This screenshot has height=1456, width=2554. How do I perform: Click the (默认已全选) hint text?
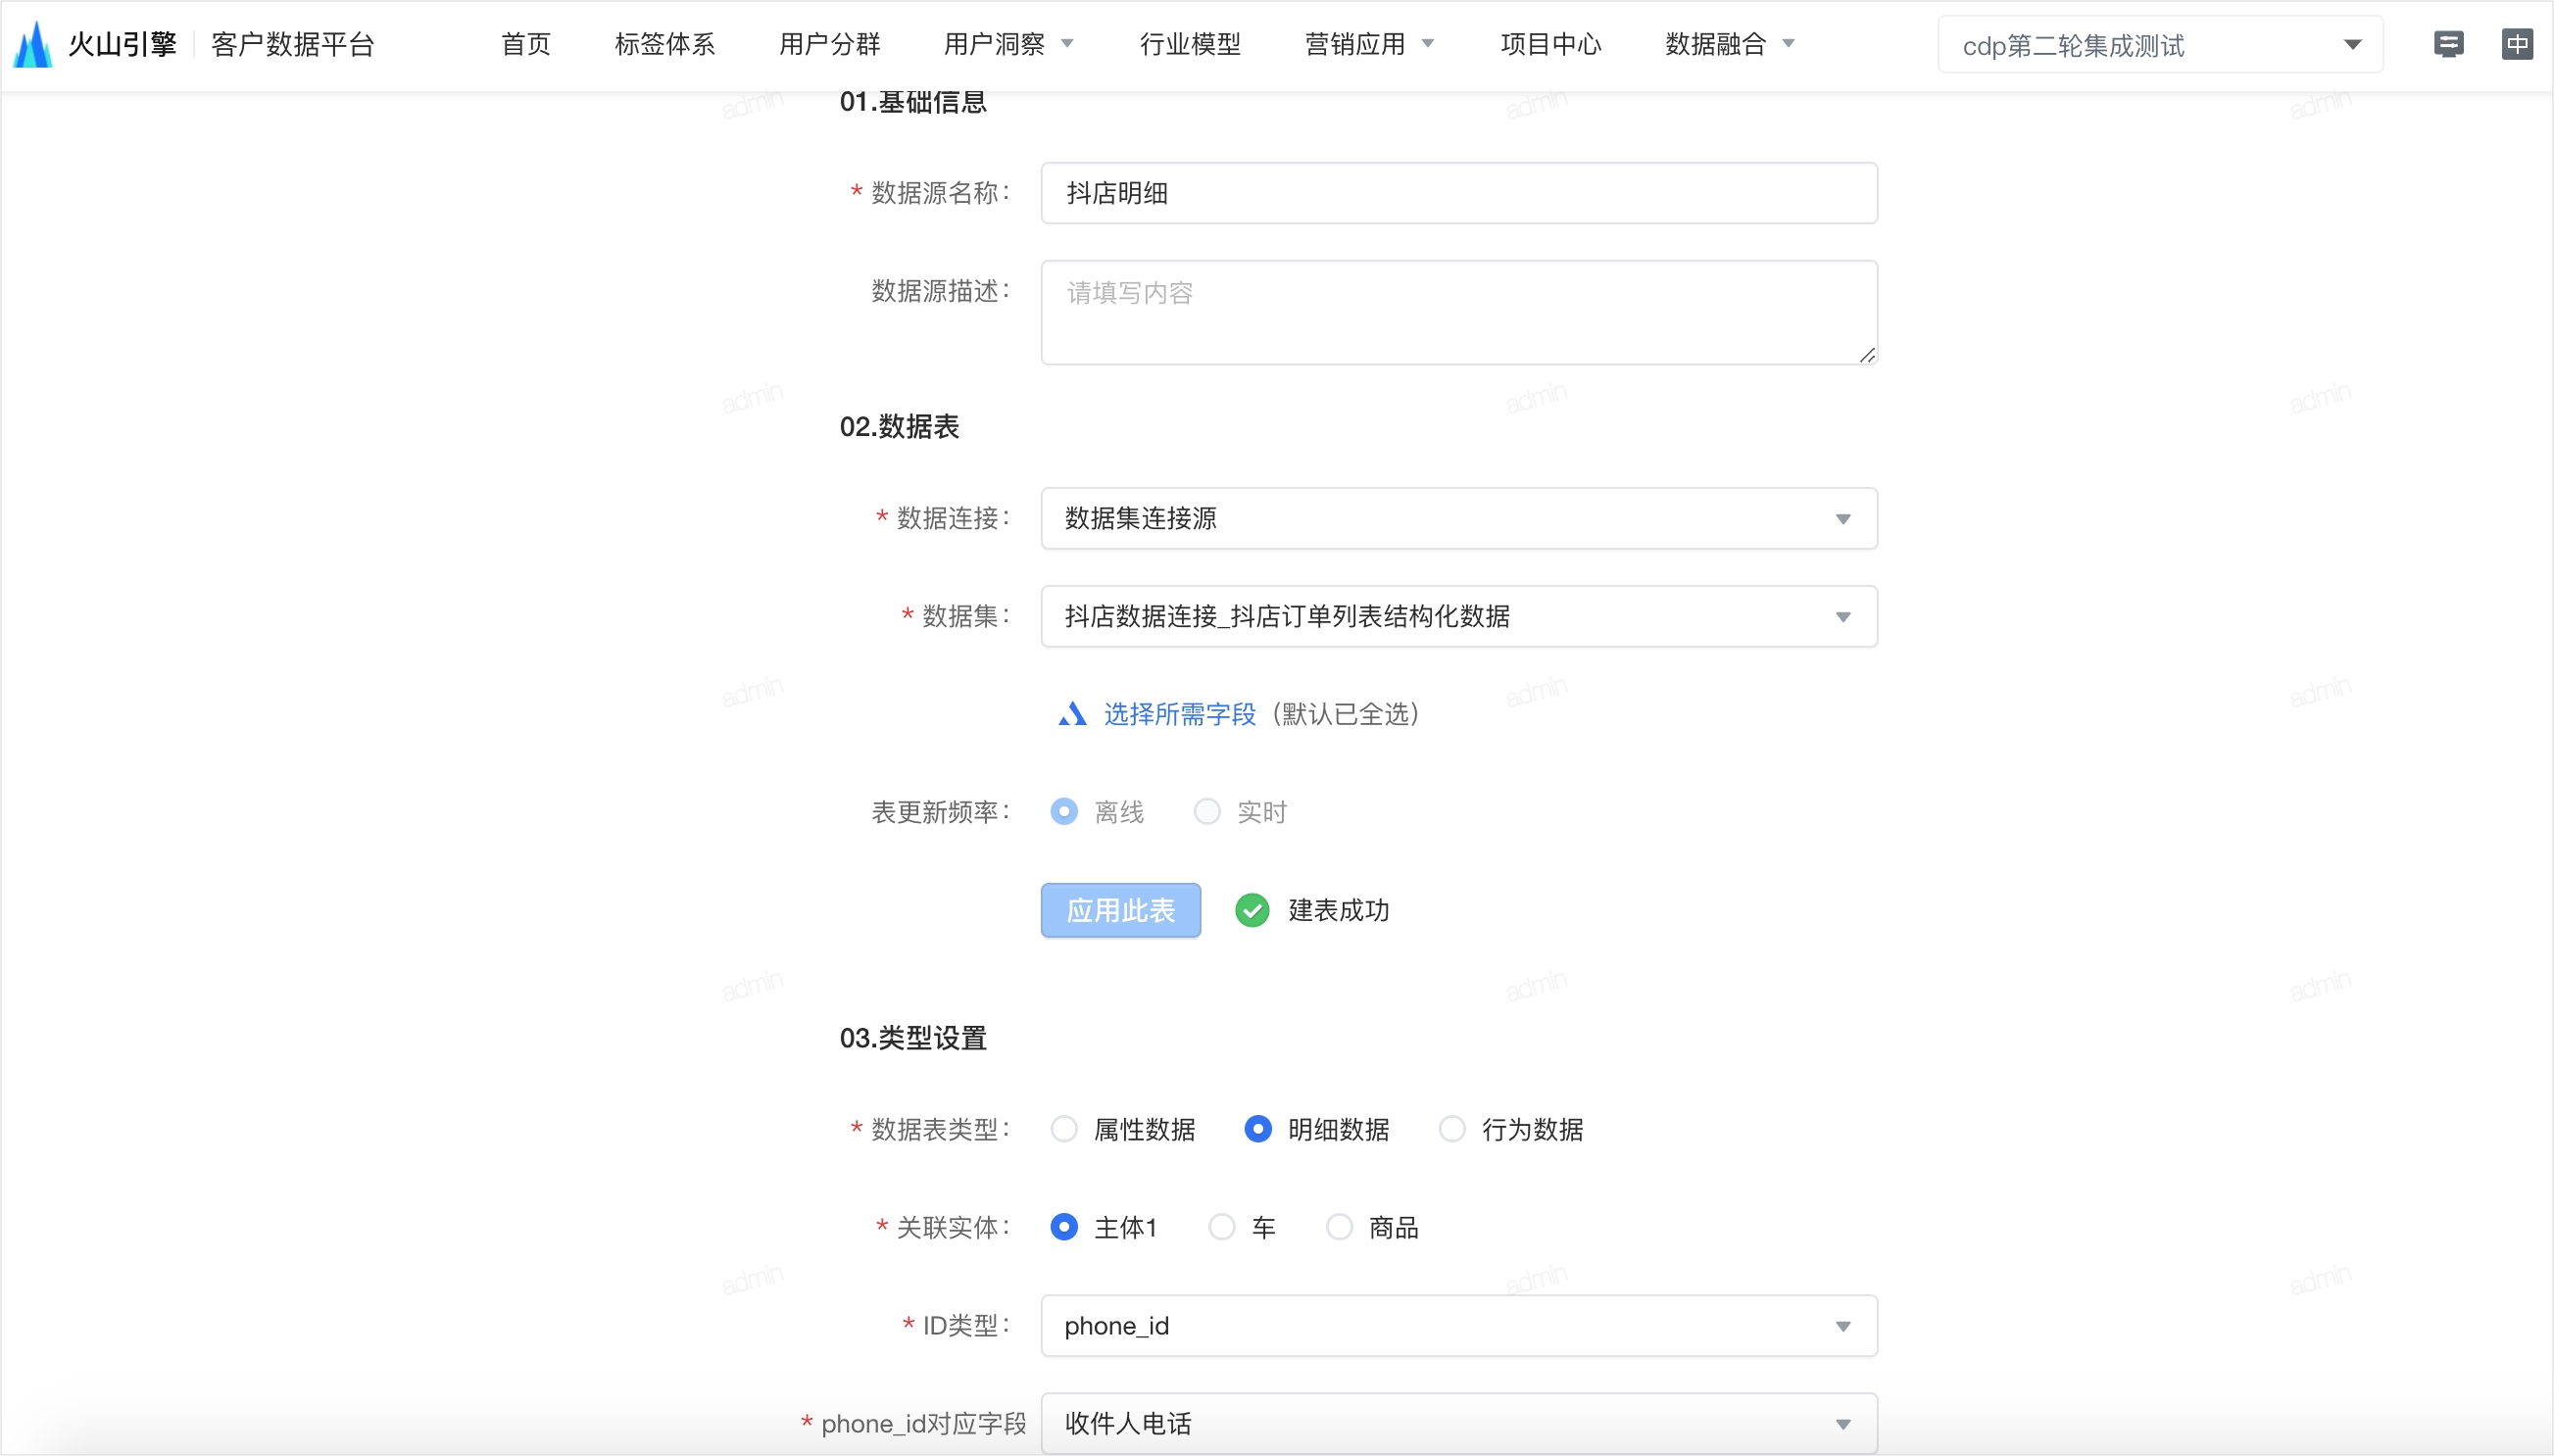click(1345, 714)
